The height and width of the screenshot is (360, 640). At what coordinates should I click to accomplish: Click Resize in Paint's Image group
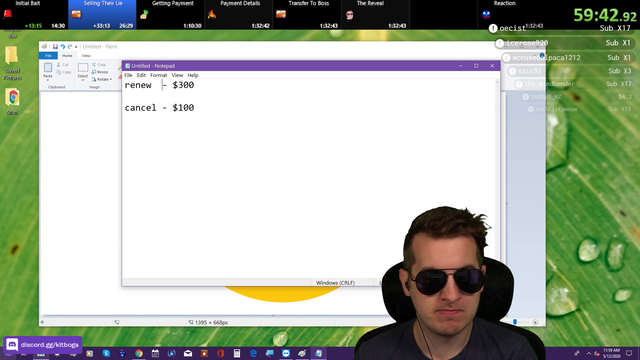[x=100, y=72]
